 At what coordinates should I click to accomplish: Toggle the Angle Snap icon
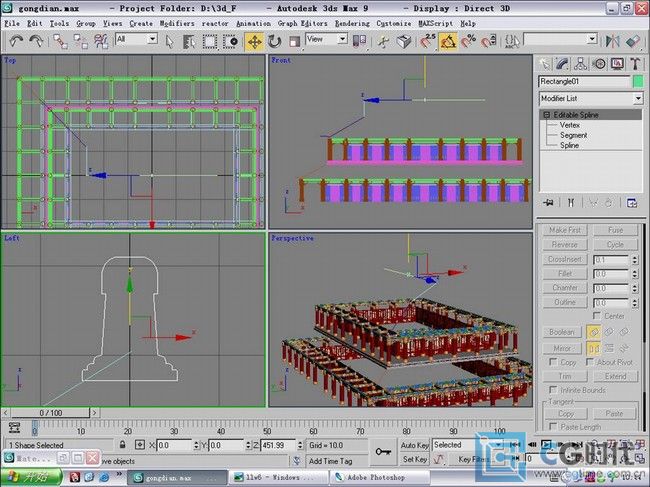click(x=448, y=41)
